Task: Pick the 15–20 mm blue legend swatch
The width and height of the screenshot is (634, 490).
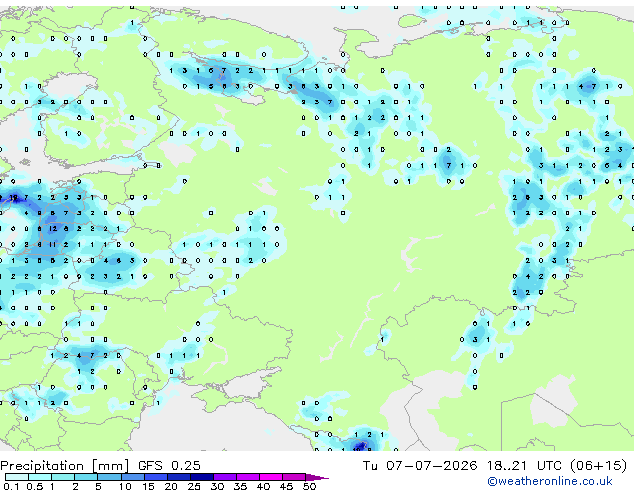Action: [156, 477]
